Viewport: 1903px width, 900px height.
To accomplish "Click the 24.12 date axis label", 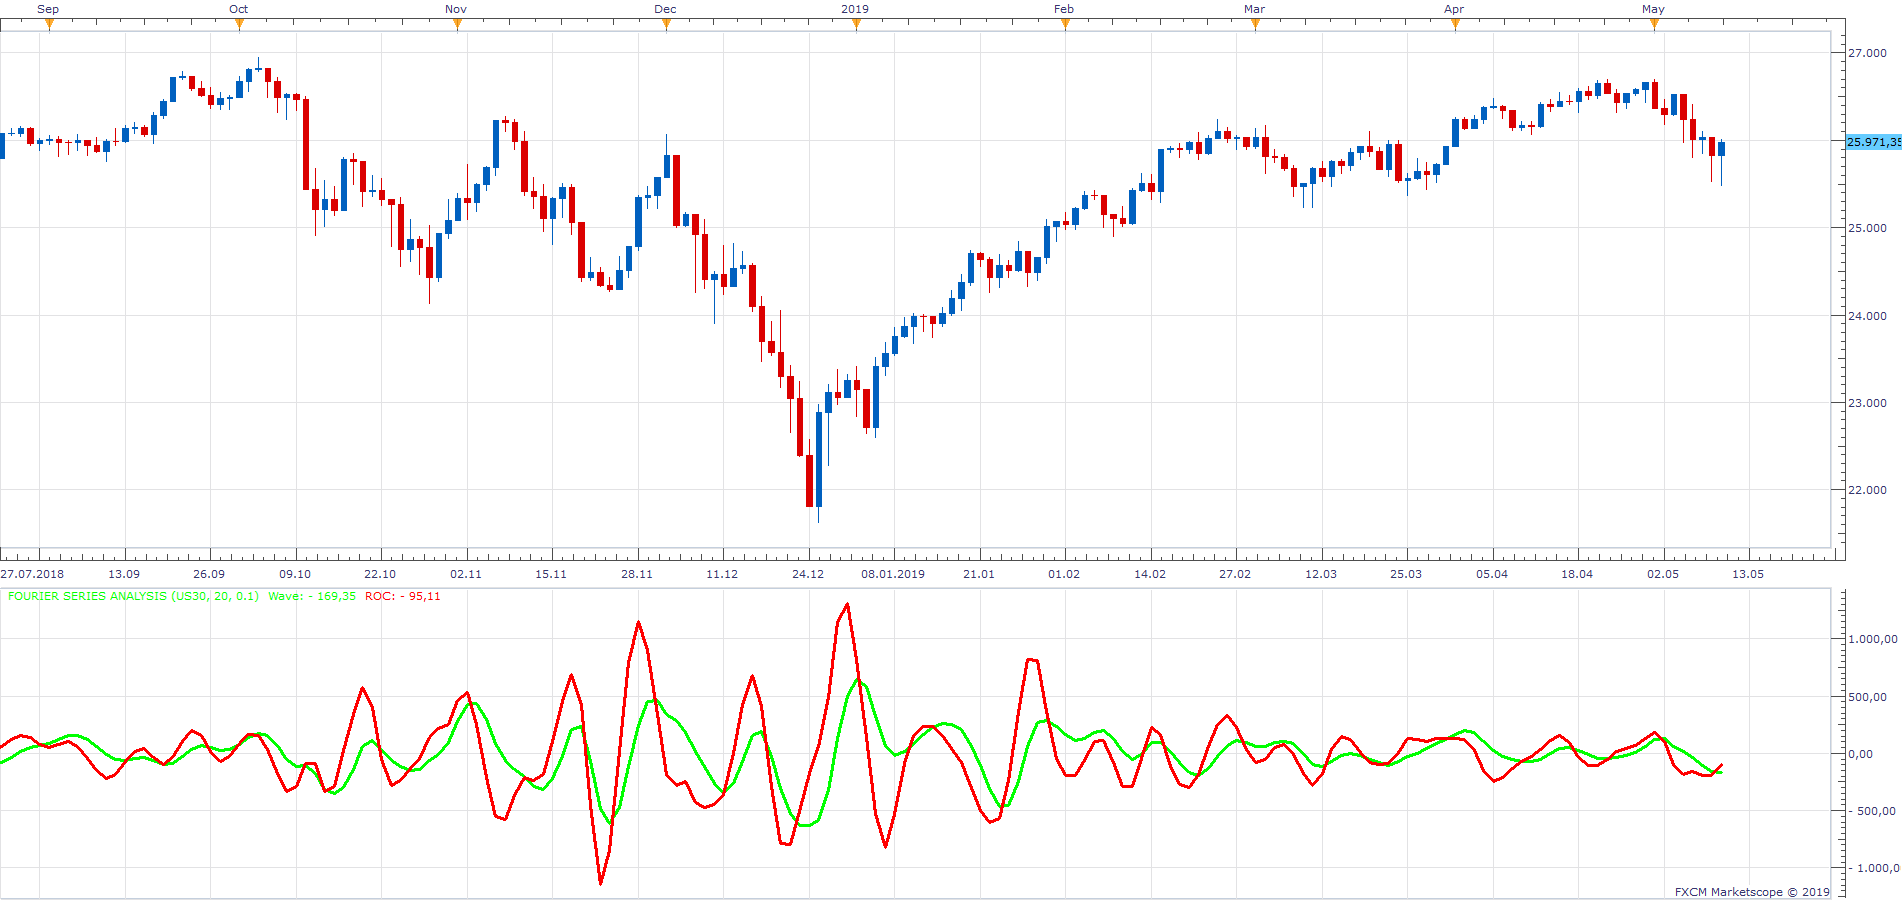I will tap(808, 574).
